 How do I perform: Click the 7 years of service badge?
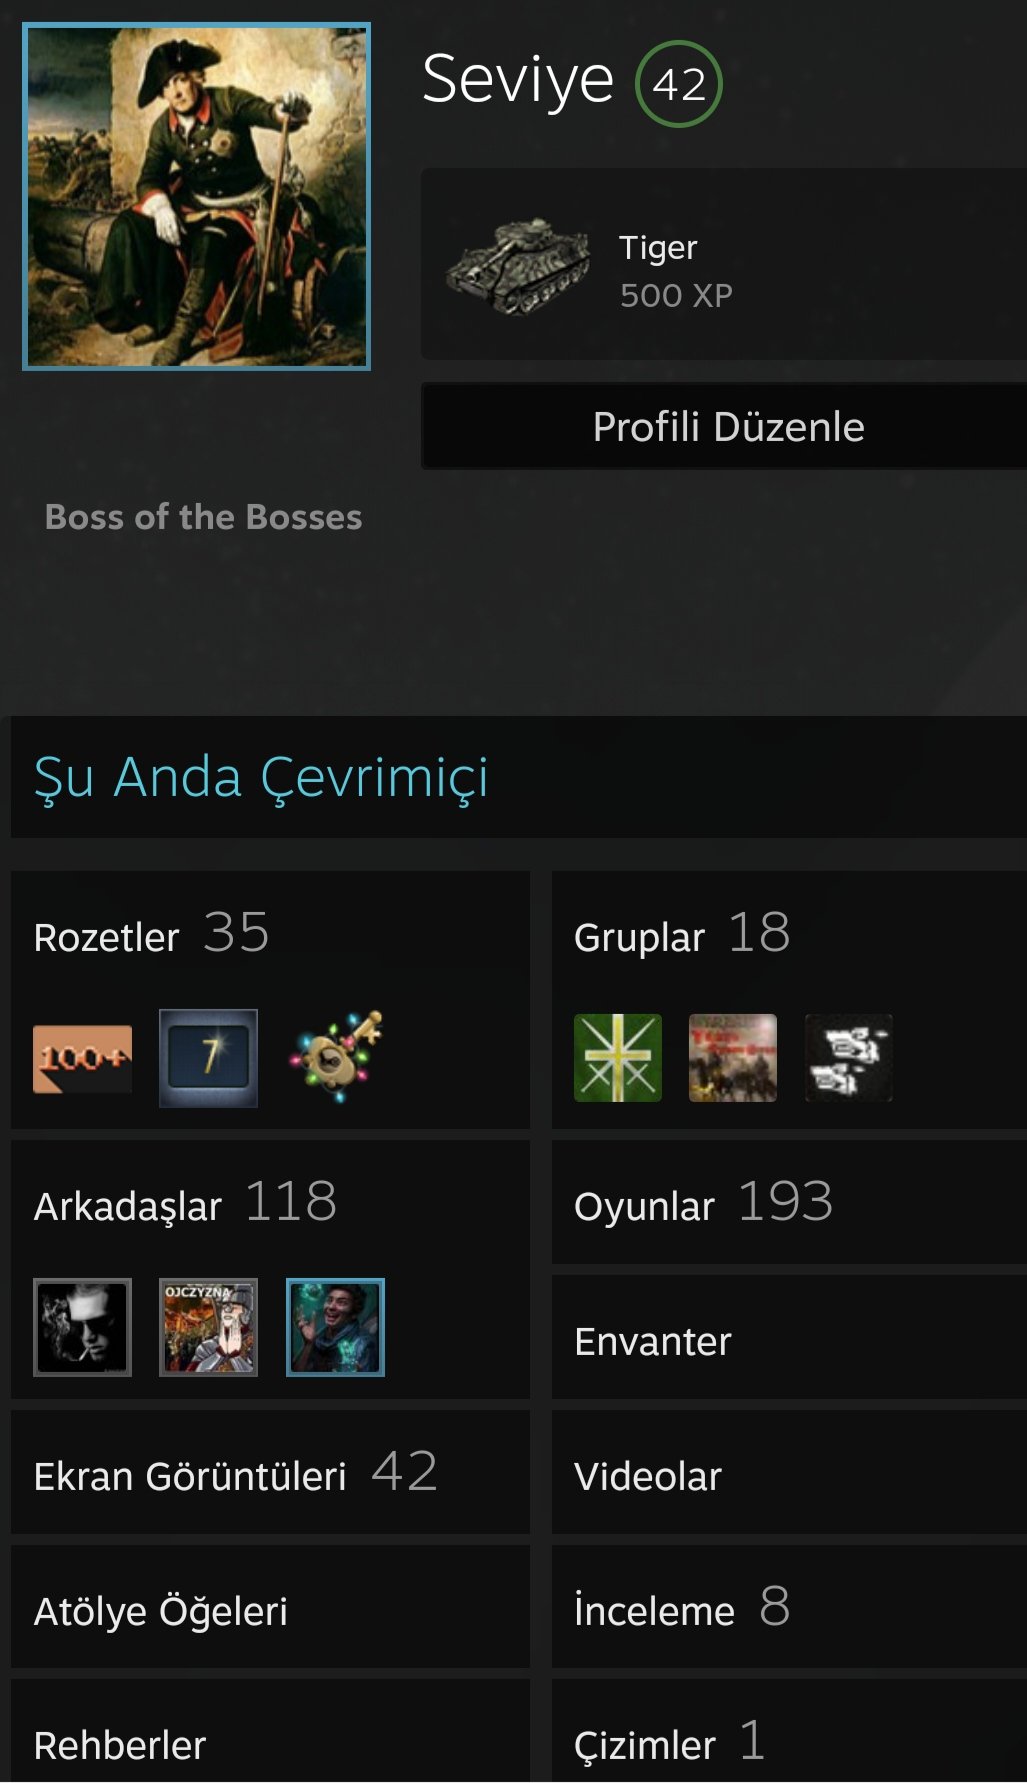208,1058
